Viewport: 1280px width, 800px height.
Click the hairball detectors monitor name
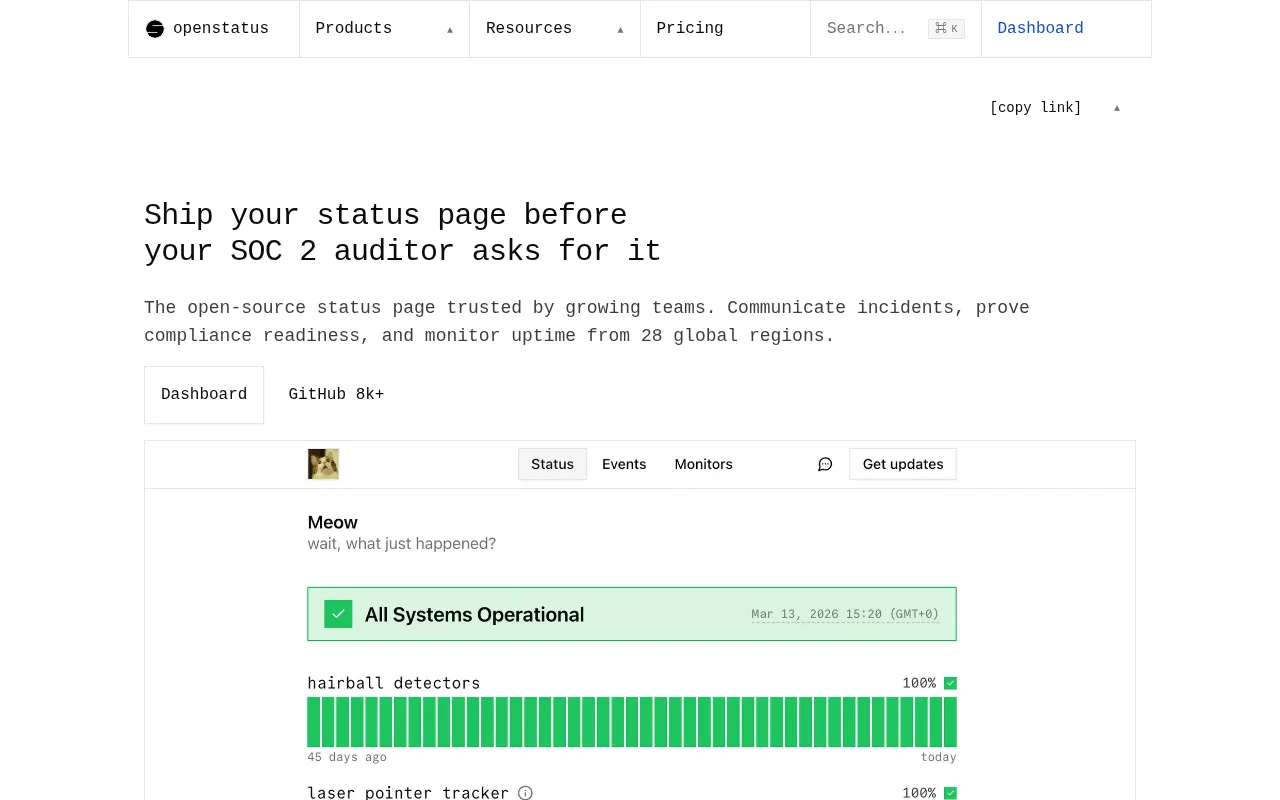pyautogui.click(x=394, y=683)
